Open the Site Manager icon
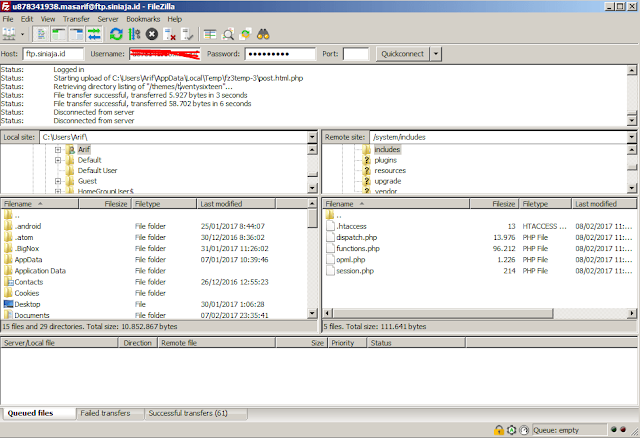The height and width of the screenshot is (438, 640). (9, 34)
